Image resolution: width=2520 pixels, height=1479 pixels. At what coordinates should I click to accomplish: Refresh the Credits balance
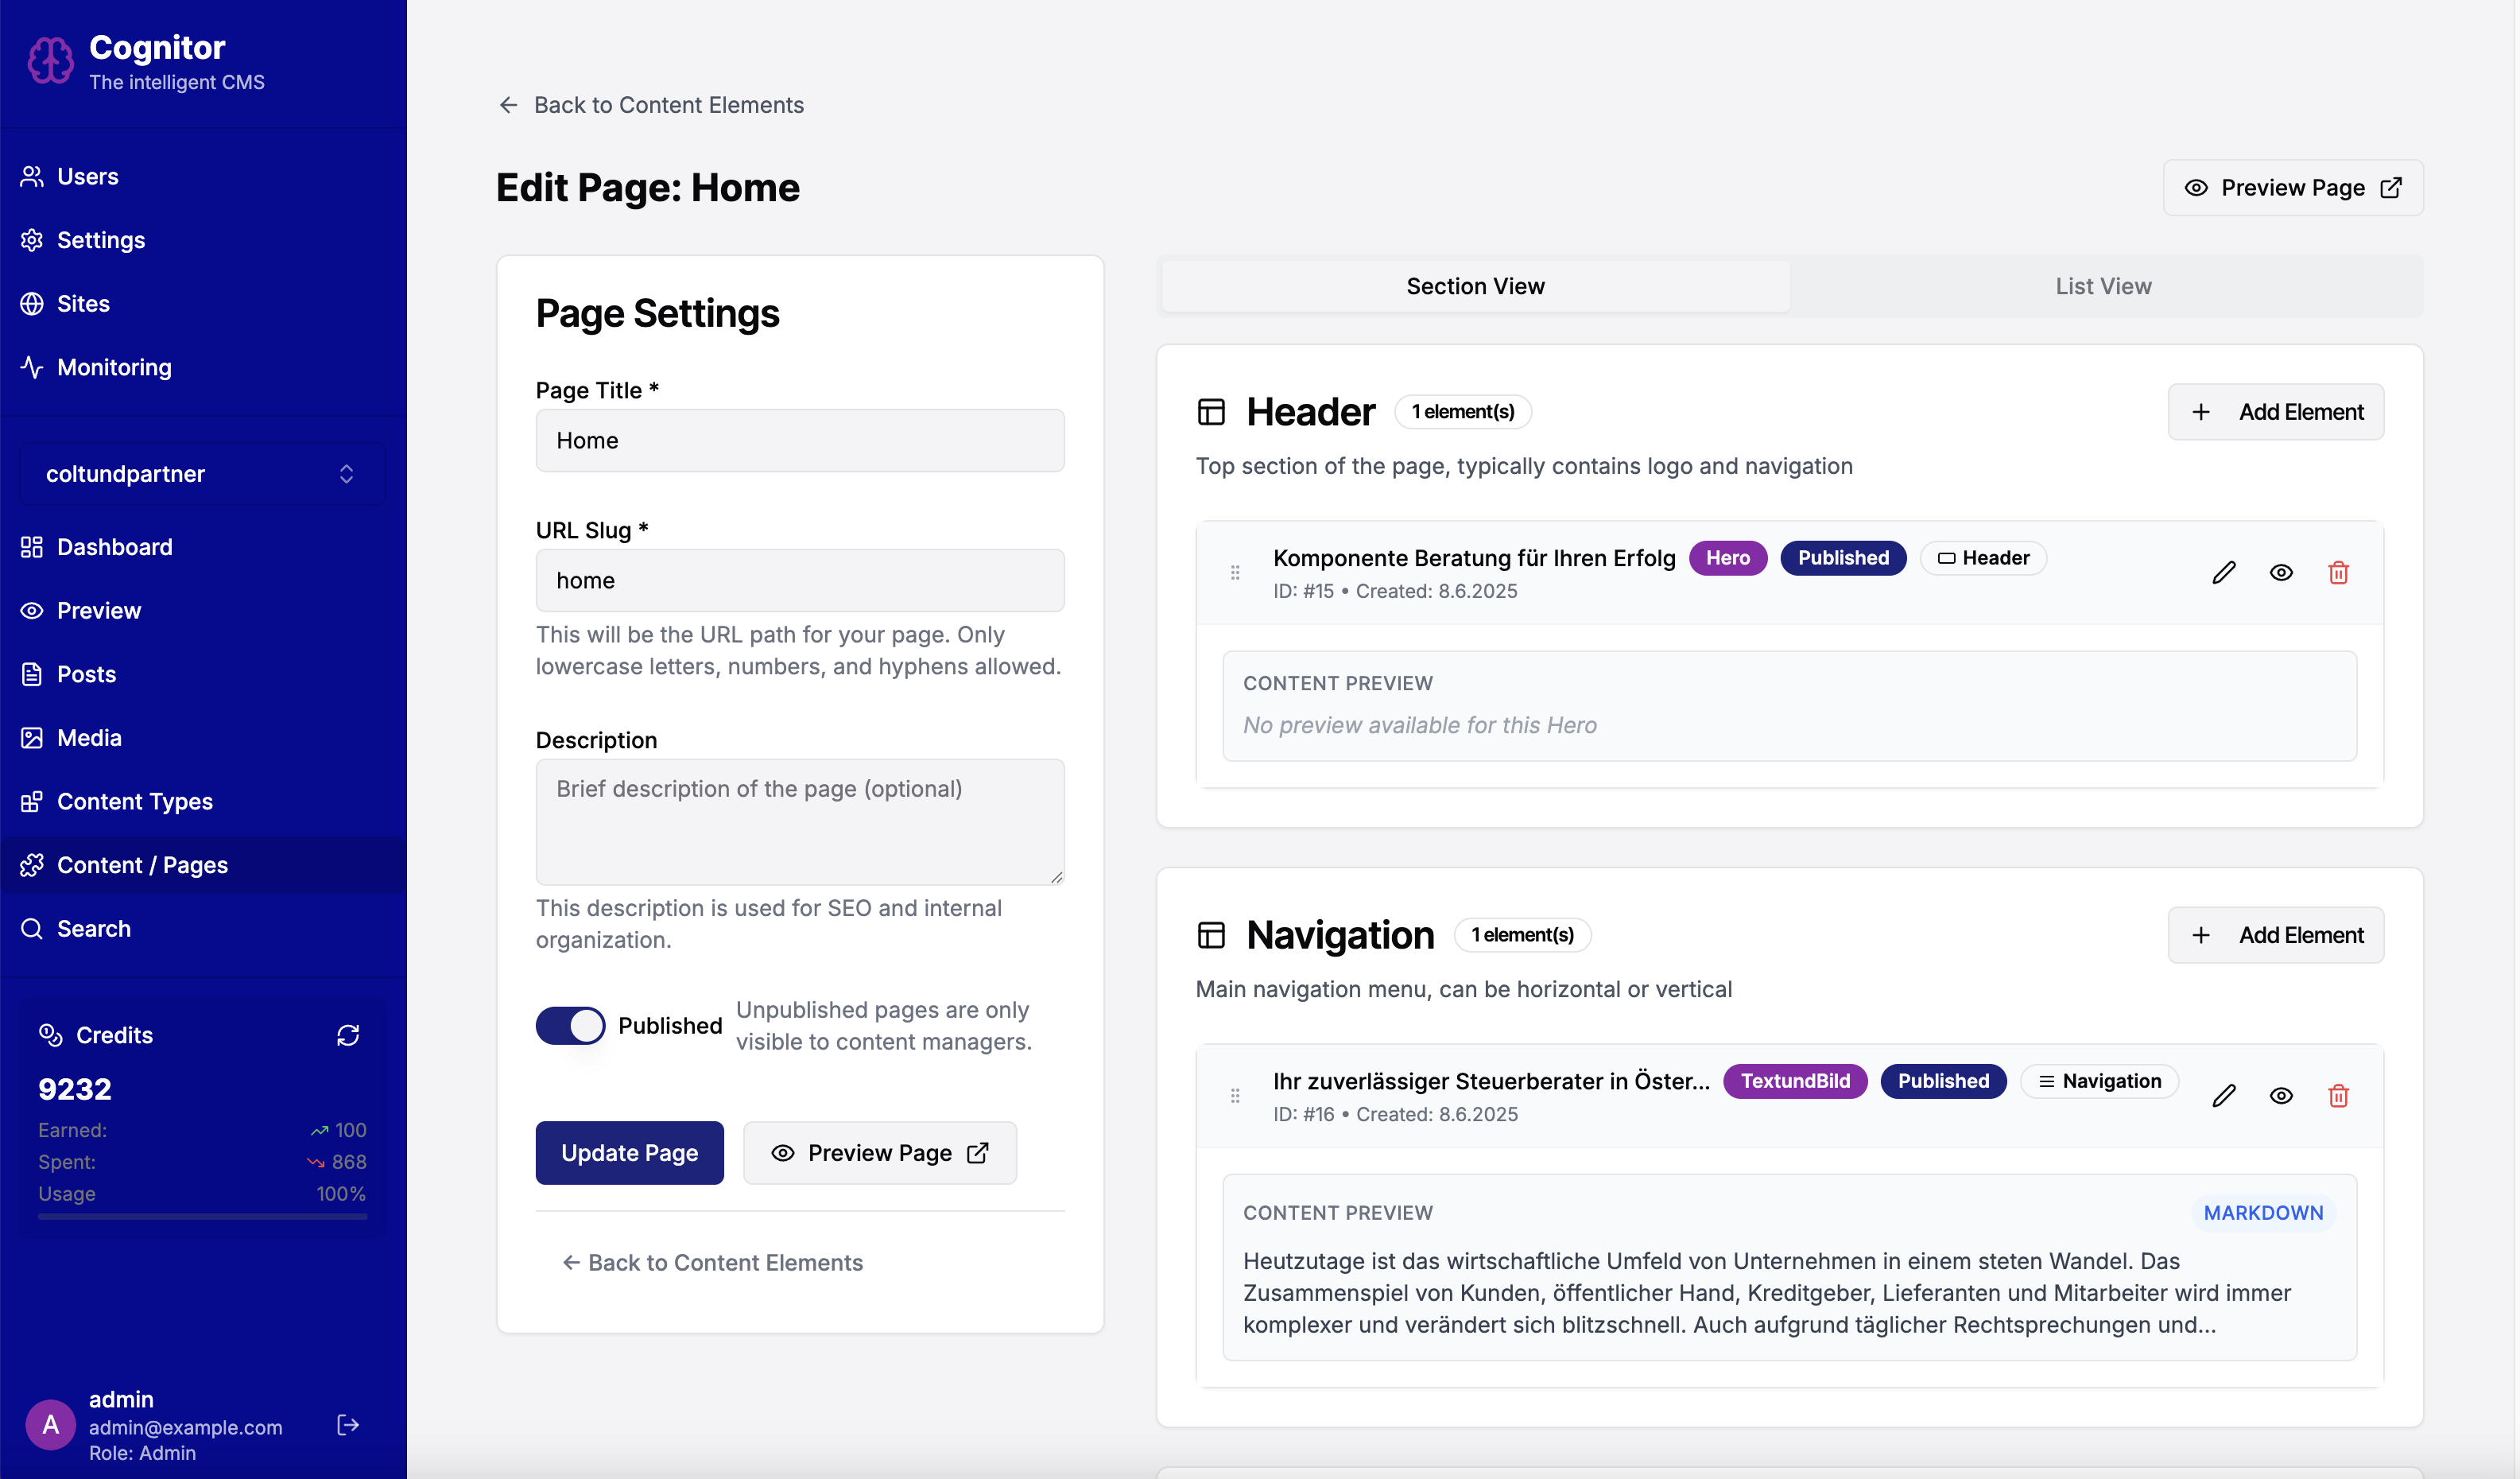click(x=347, y=1035)
